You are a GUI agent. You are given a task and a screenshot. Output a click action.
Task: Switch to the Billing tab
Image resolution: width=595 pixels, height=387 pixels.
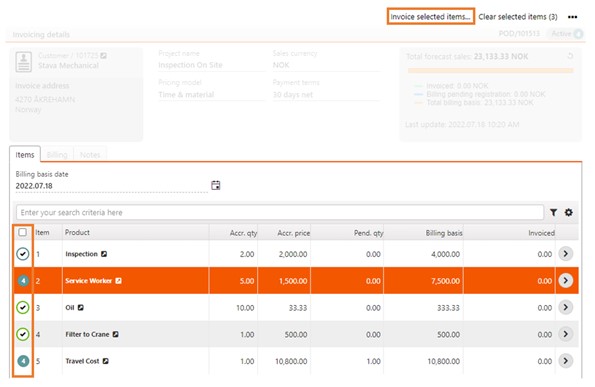[57, 155]
